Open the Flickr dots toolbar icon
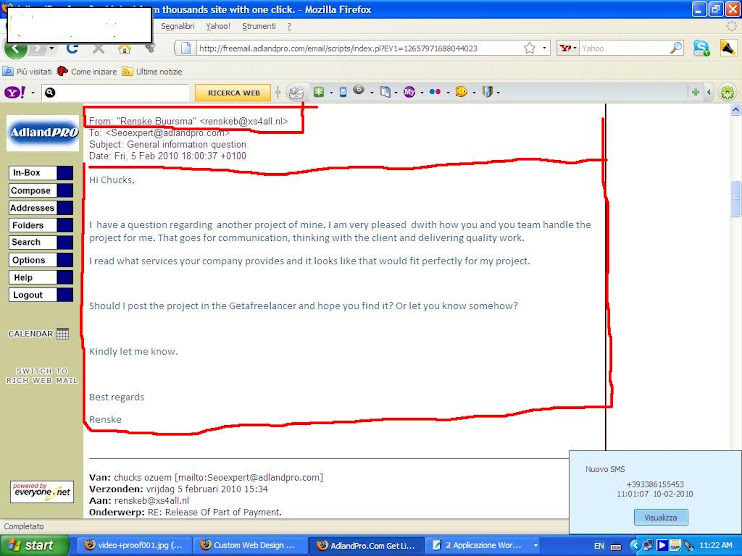The width and height of the screenshot is (742, 556). pyautogui.click(x=435, y=92)
